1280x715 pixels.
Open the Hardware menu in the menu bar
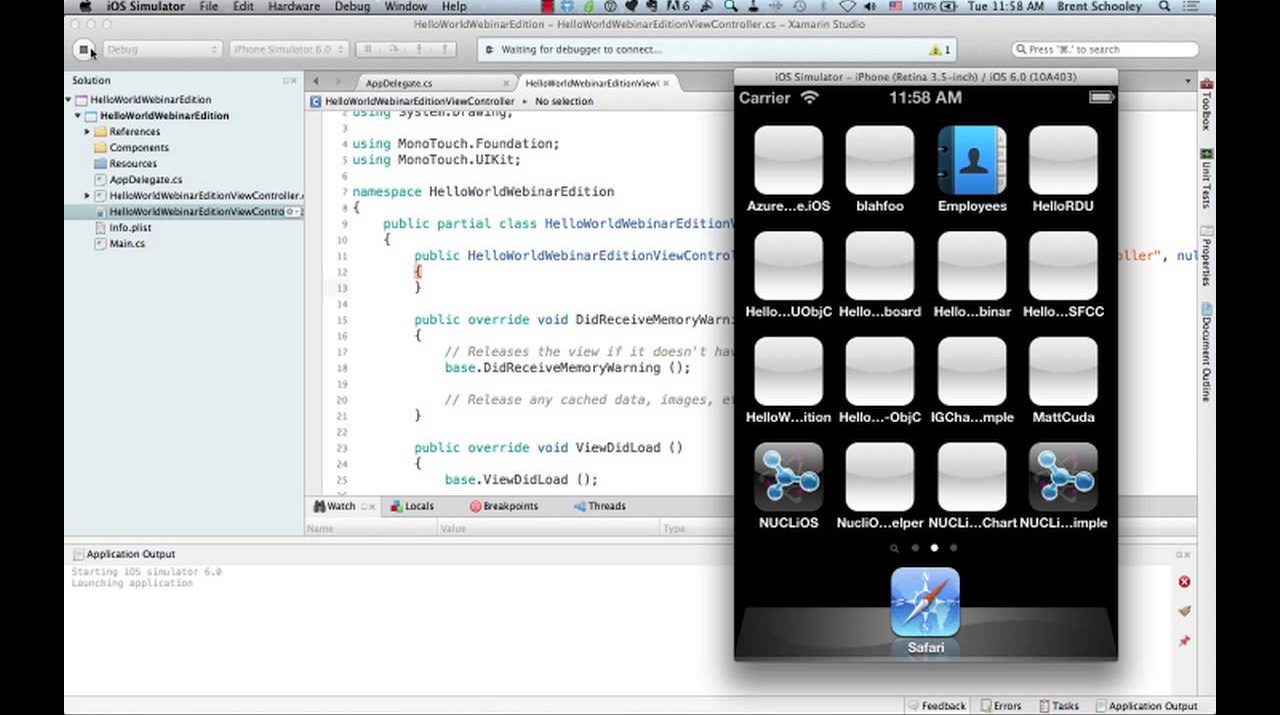[x=293, y=7]
